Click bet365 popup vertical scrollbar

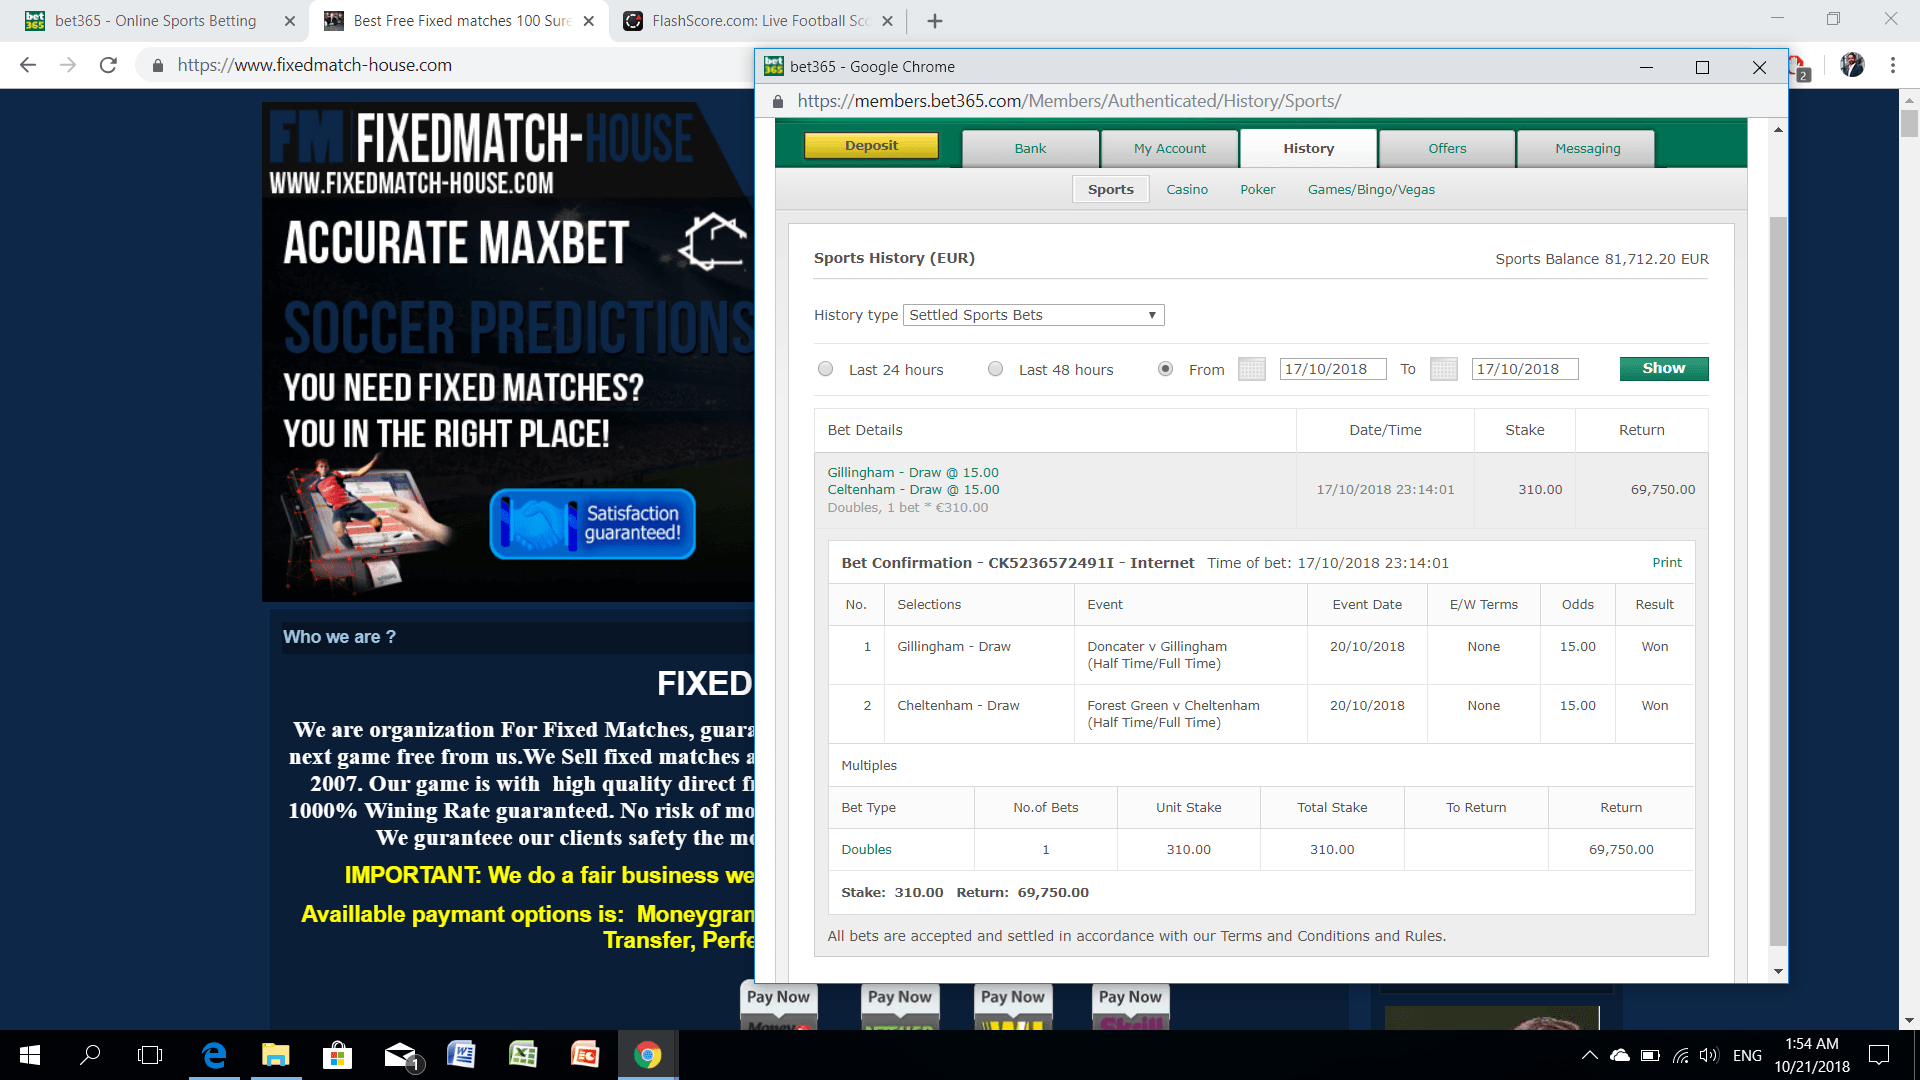[x=1777, y=580]
